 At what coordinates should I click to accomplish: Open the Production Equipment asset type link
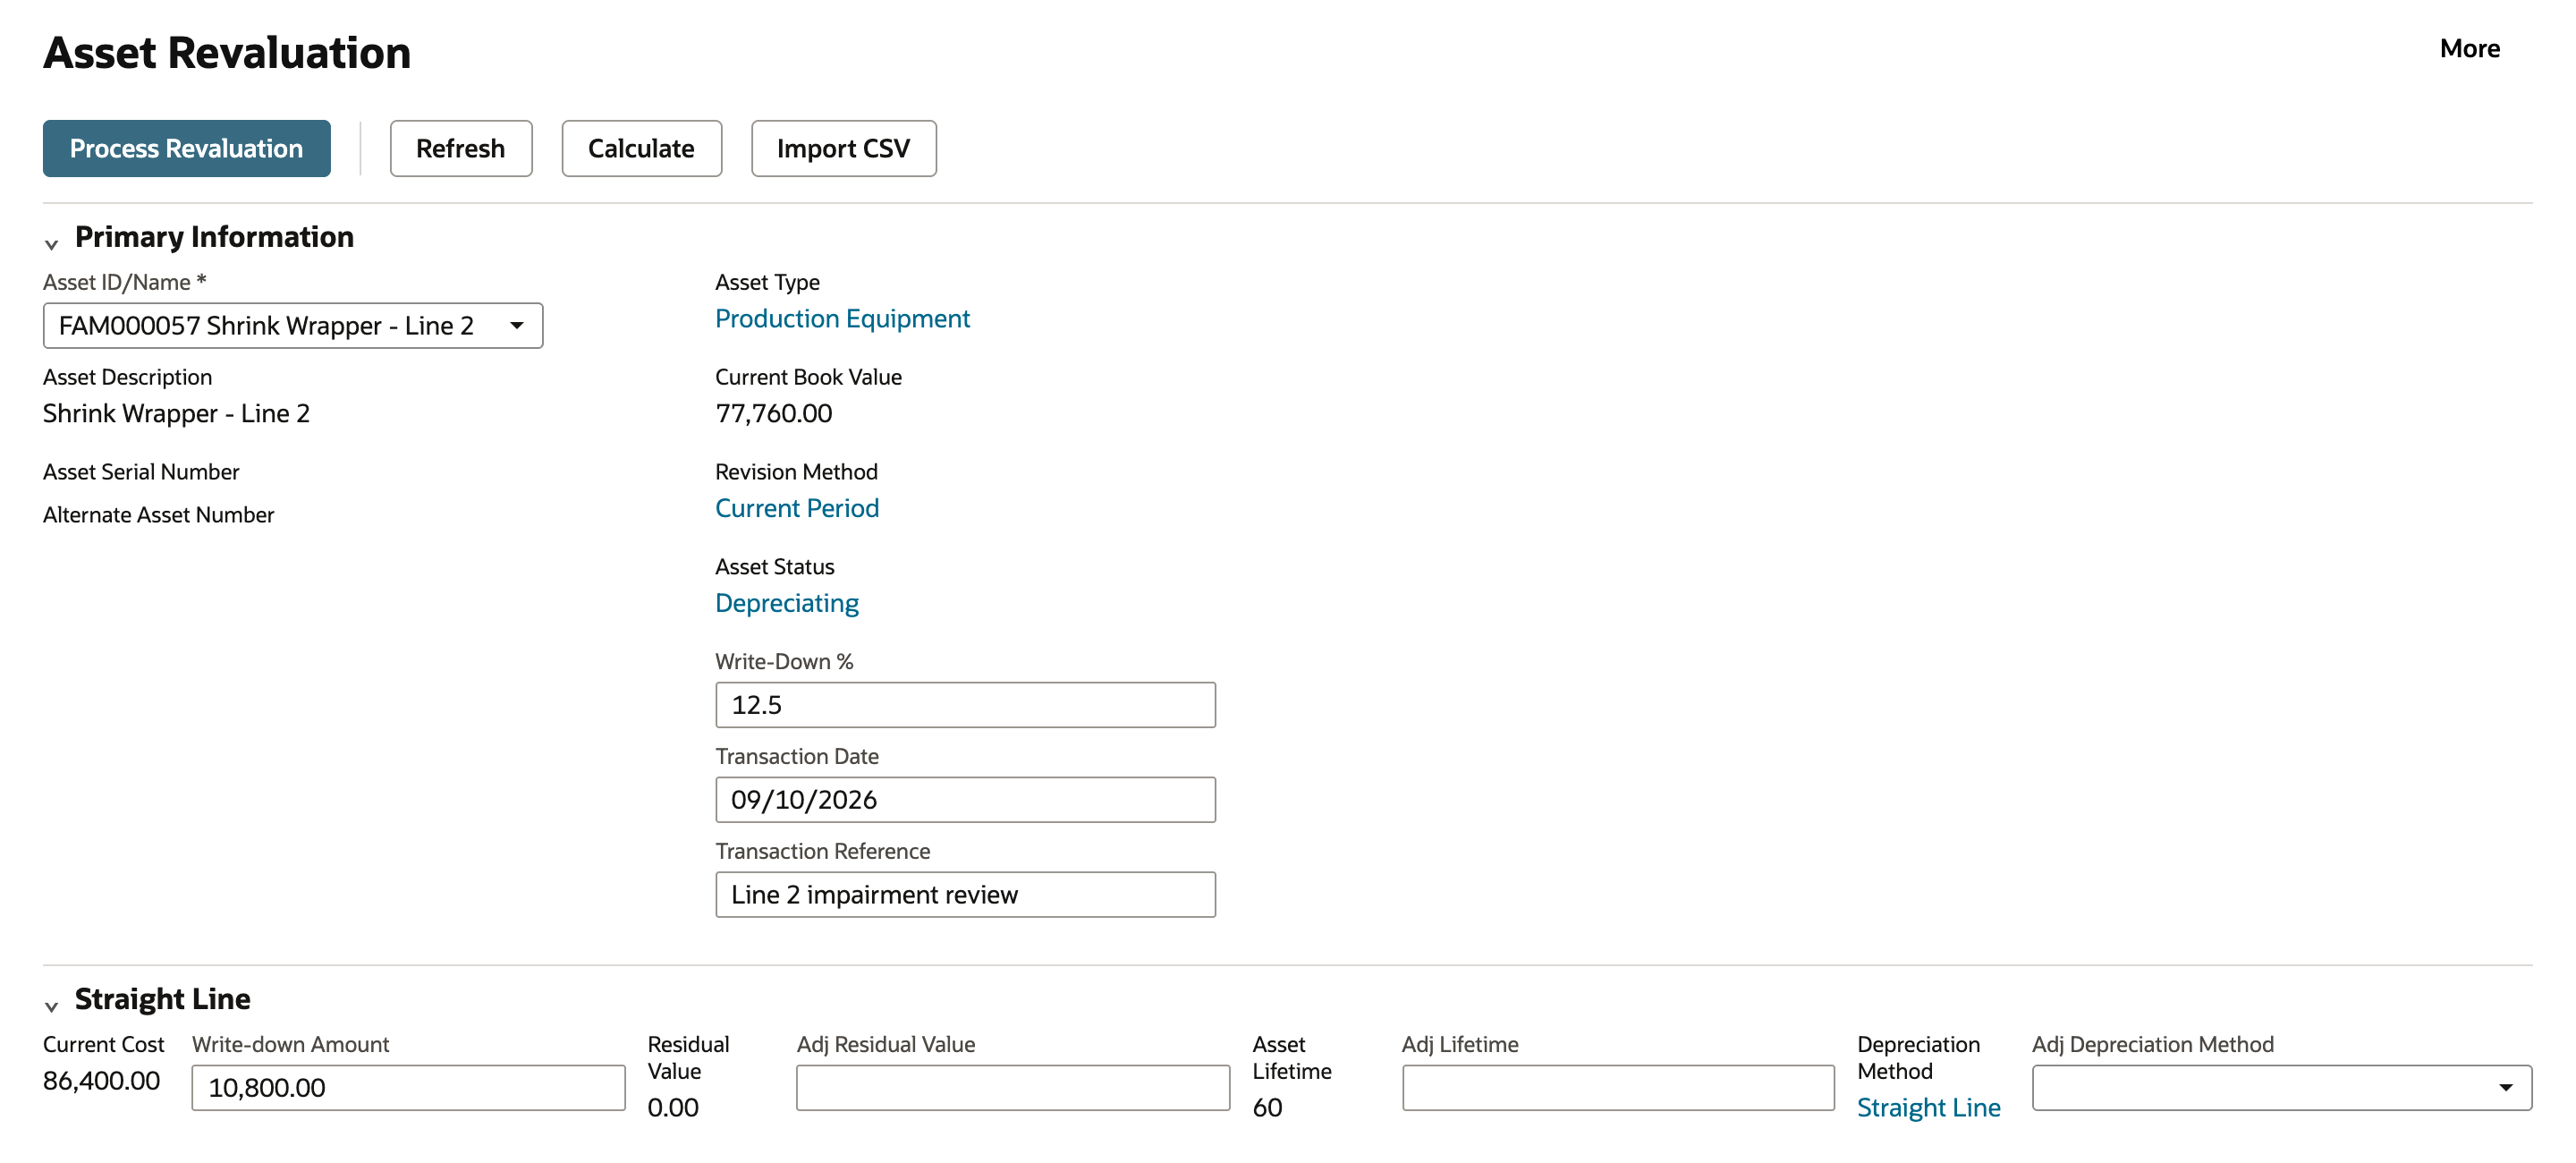pyautogui.click(x=842, y=318)
